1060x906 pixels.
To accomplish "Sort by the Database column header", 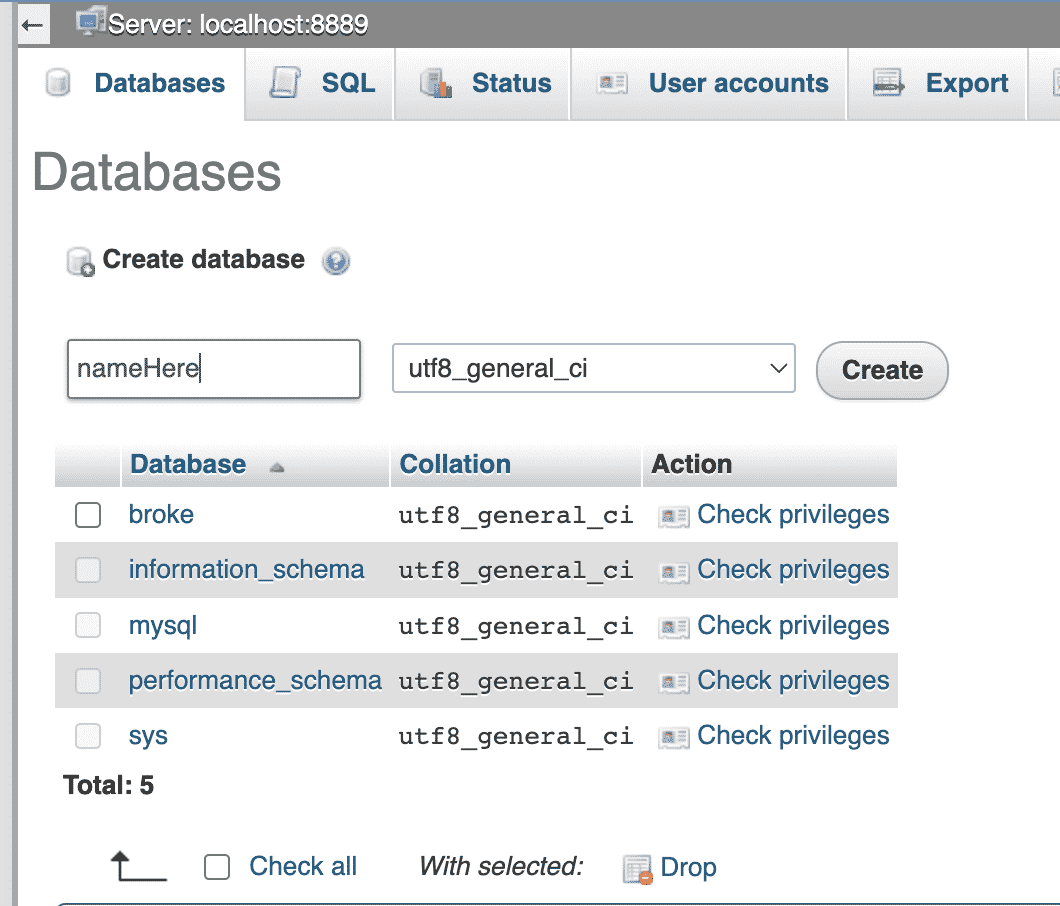I will coord(188,464).
